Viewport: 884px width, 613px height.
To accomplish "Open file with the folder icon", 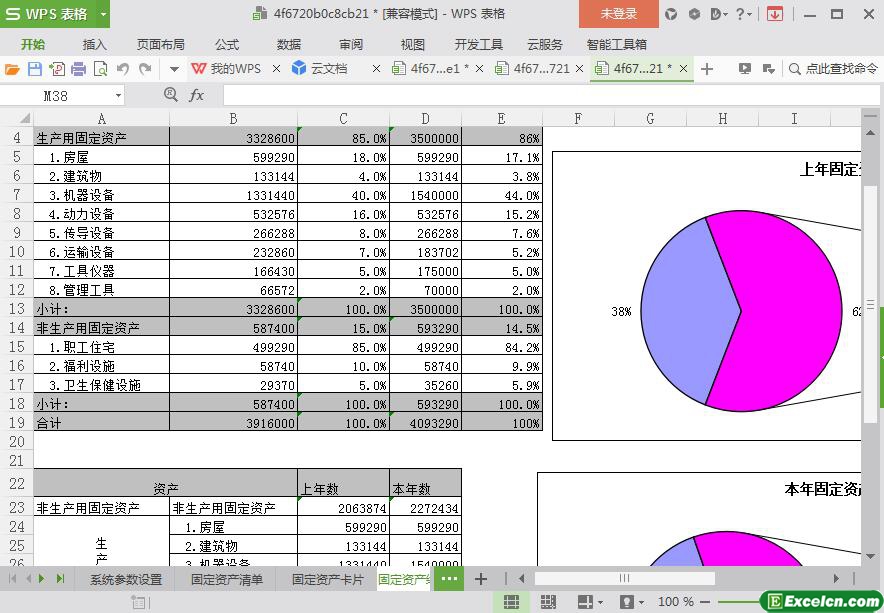I will coord(12,69).
